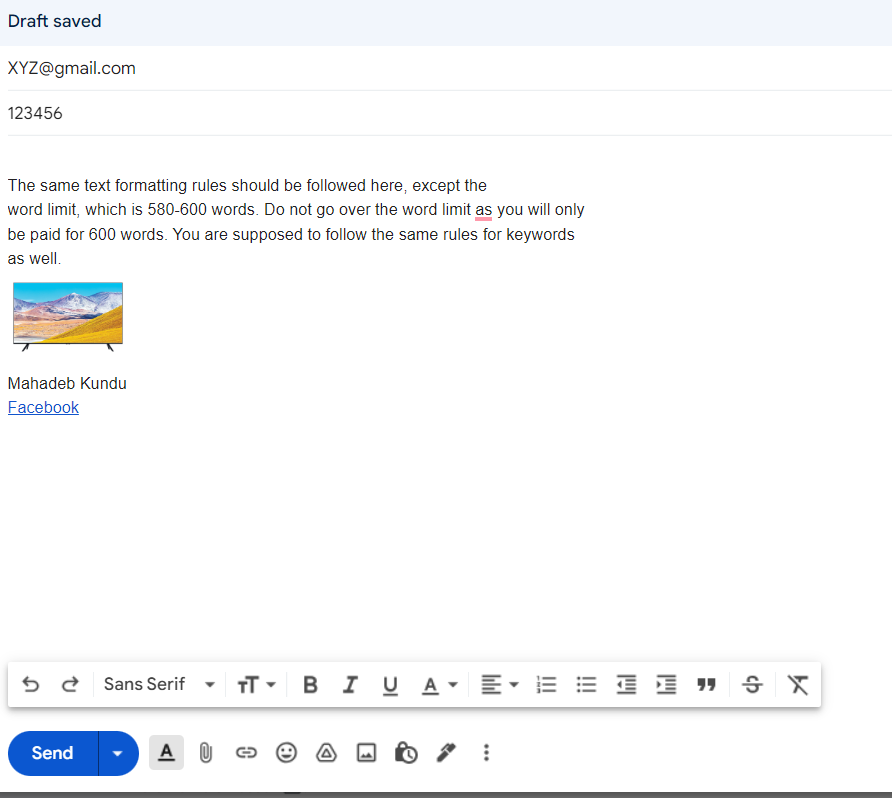This screenshot has width=892, height=798.
Task: Click the signature name Mahadeb Kundu
Action: click(x=67, y=383)
